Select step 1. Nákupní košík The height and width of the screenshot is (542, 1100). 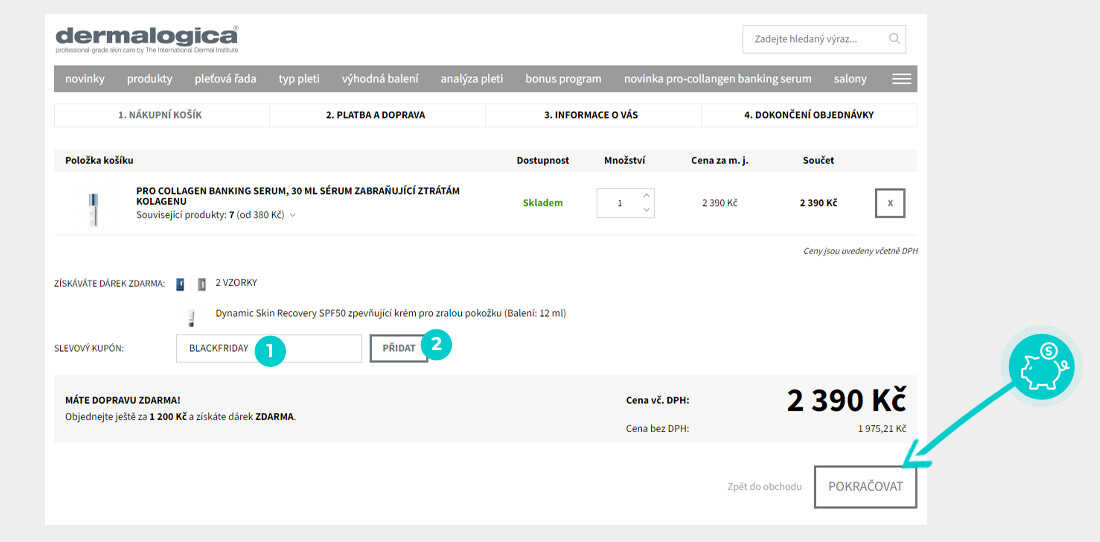tap(161, 115)
